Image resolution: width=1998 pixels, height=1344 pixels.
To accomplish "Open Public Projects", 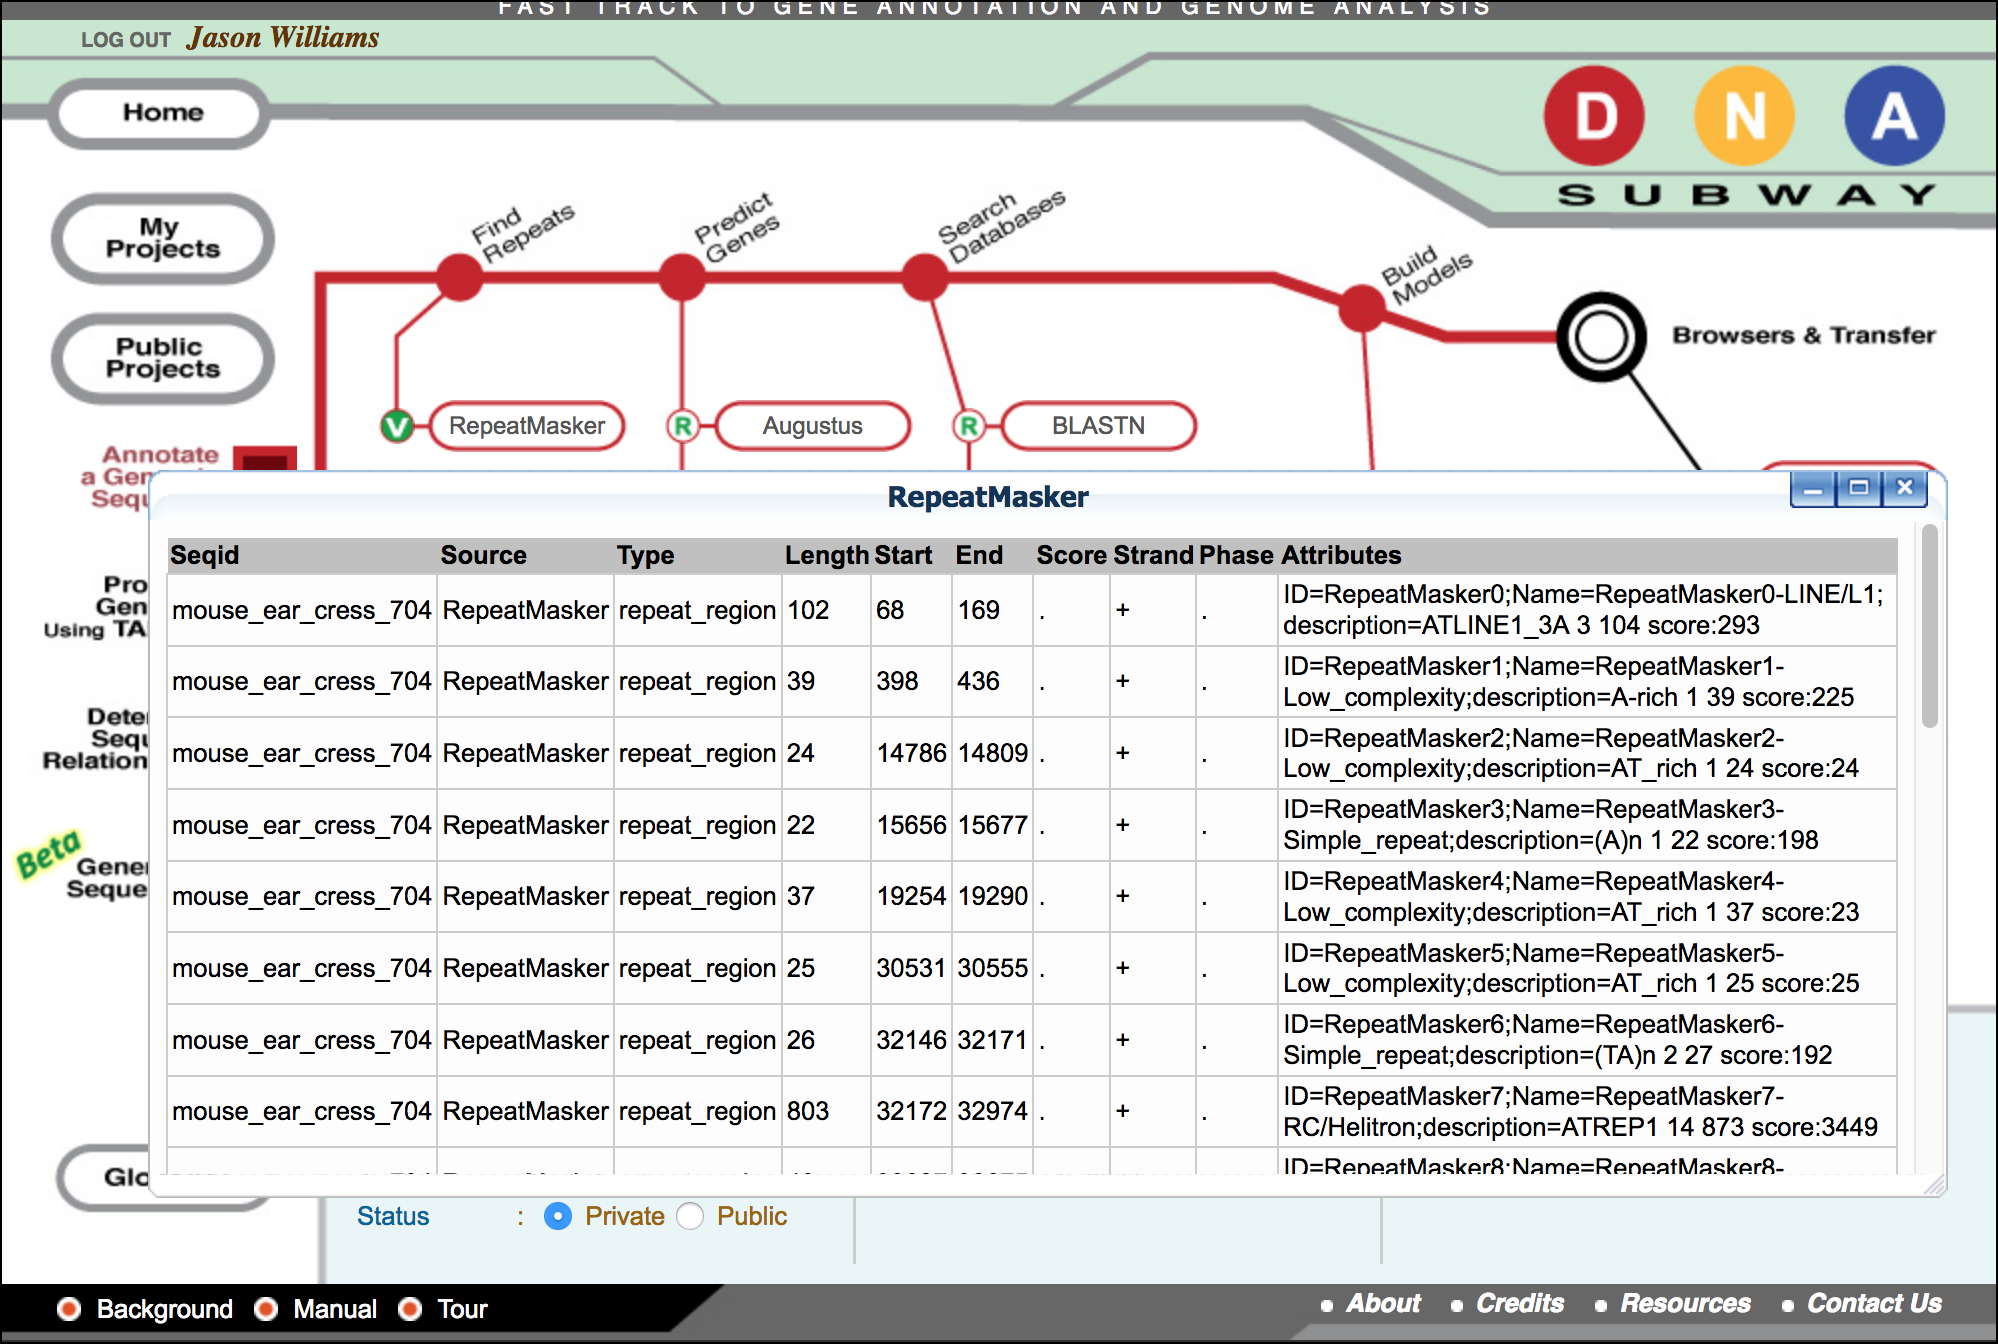I will 163,358.
